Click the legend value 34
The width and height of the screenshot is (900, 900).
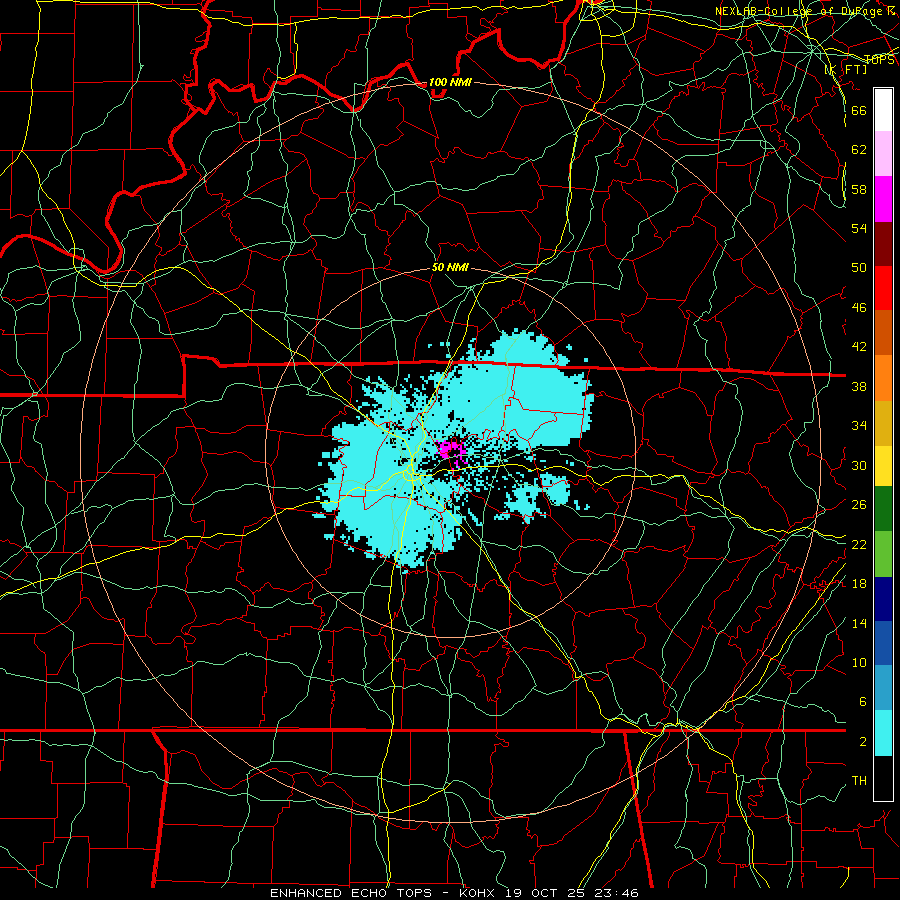pos(859,425)
